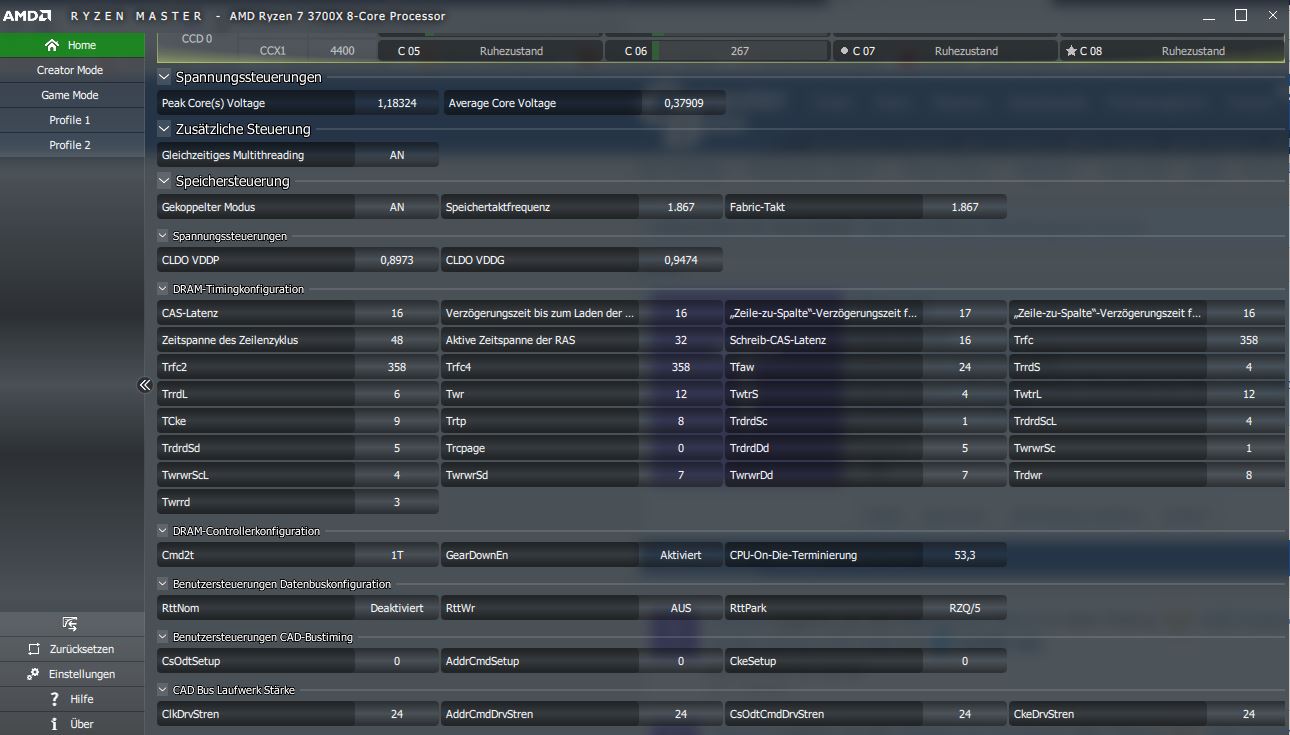Click the Tfaw value 24

(965, 367)
